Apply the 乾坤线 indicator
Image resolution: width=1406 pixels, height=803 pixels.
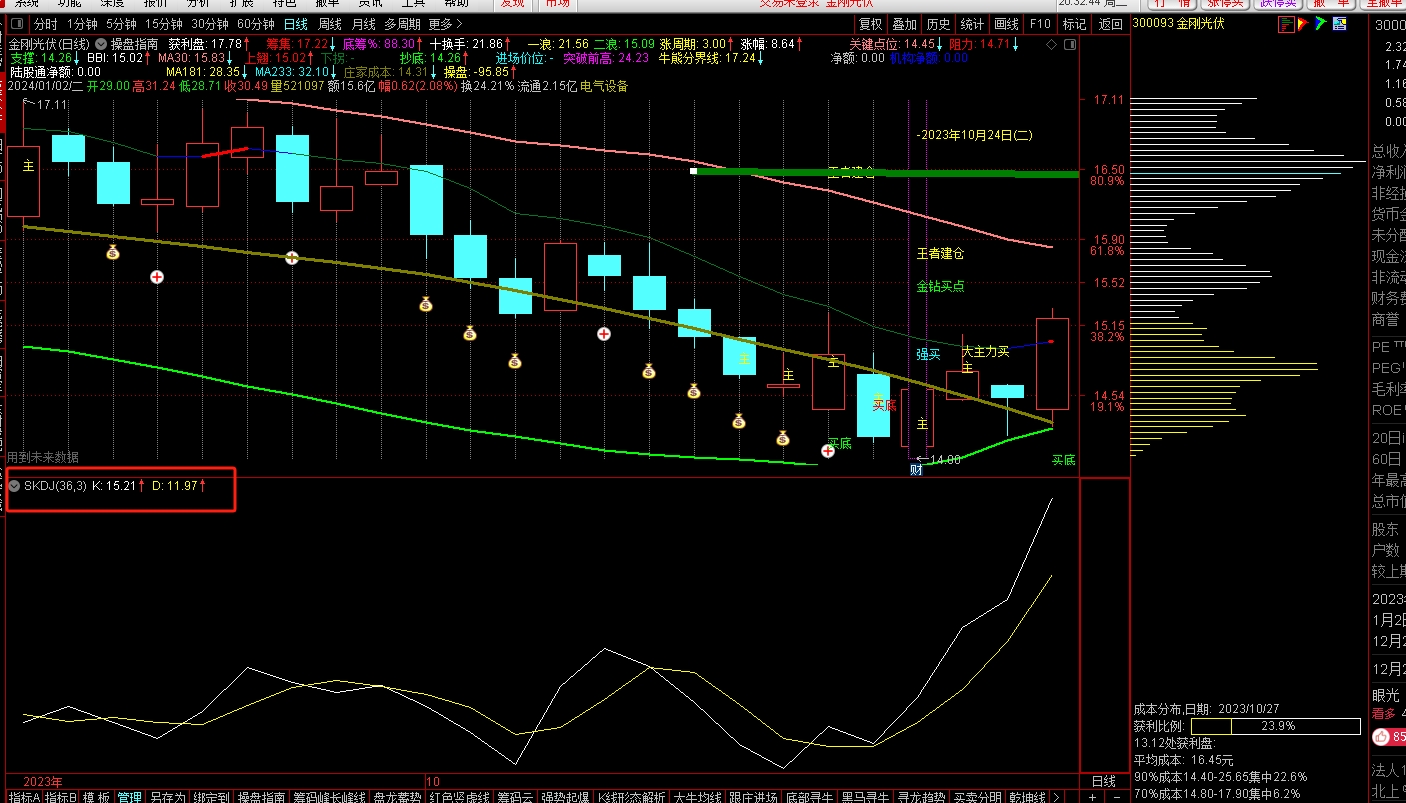point(1027,797)
